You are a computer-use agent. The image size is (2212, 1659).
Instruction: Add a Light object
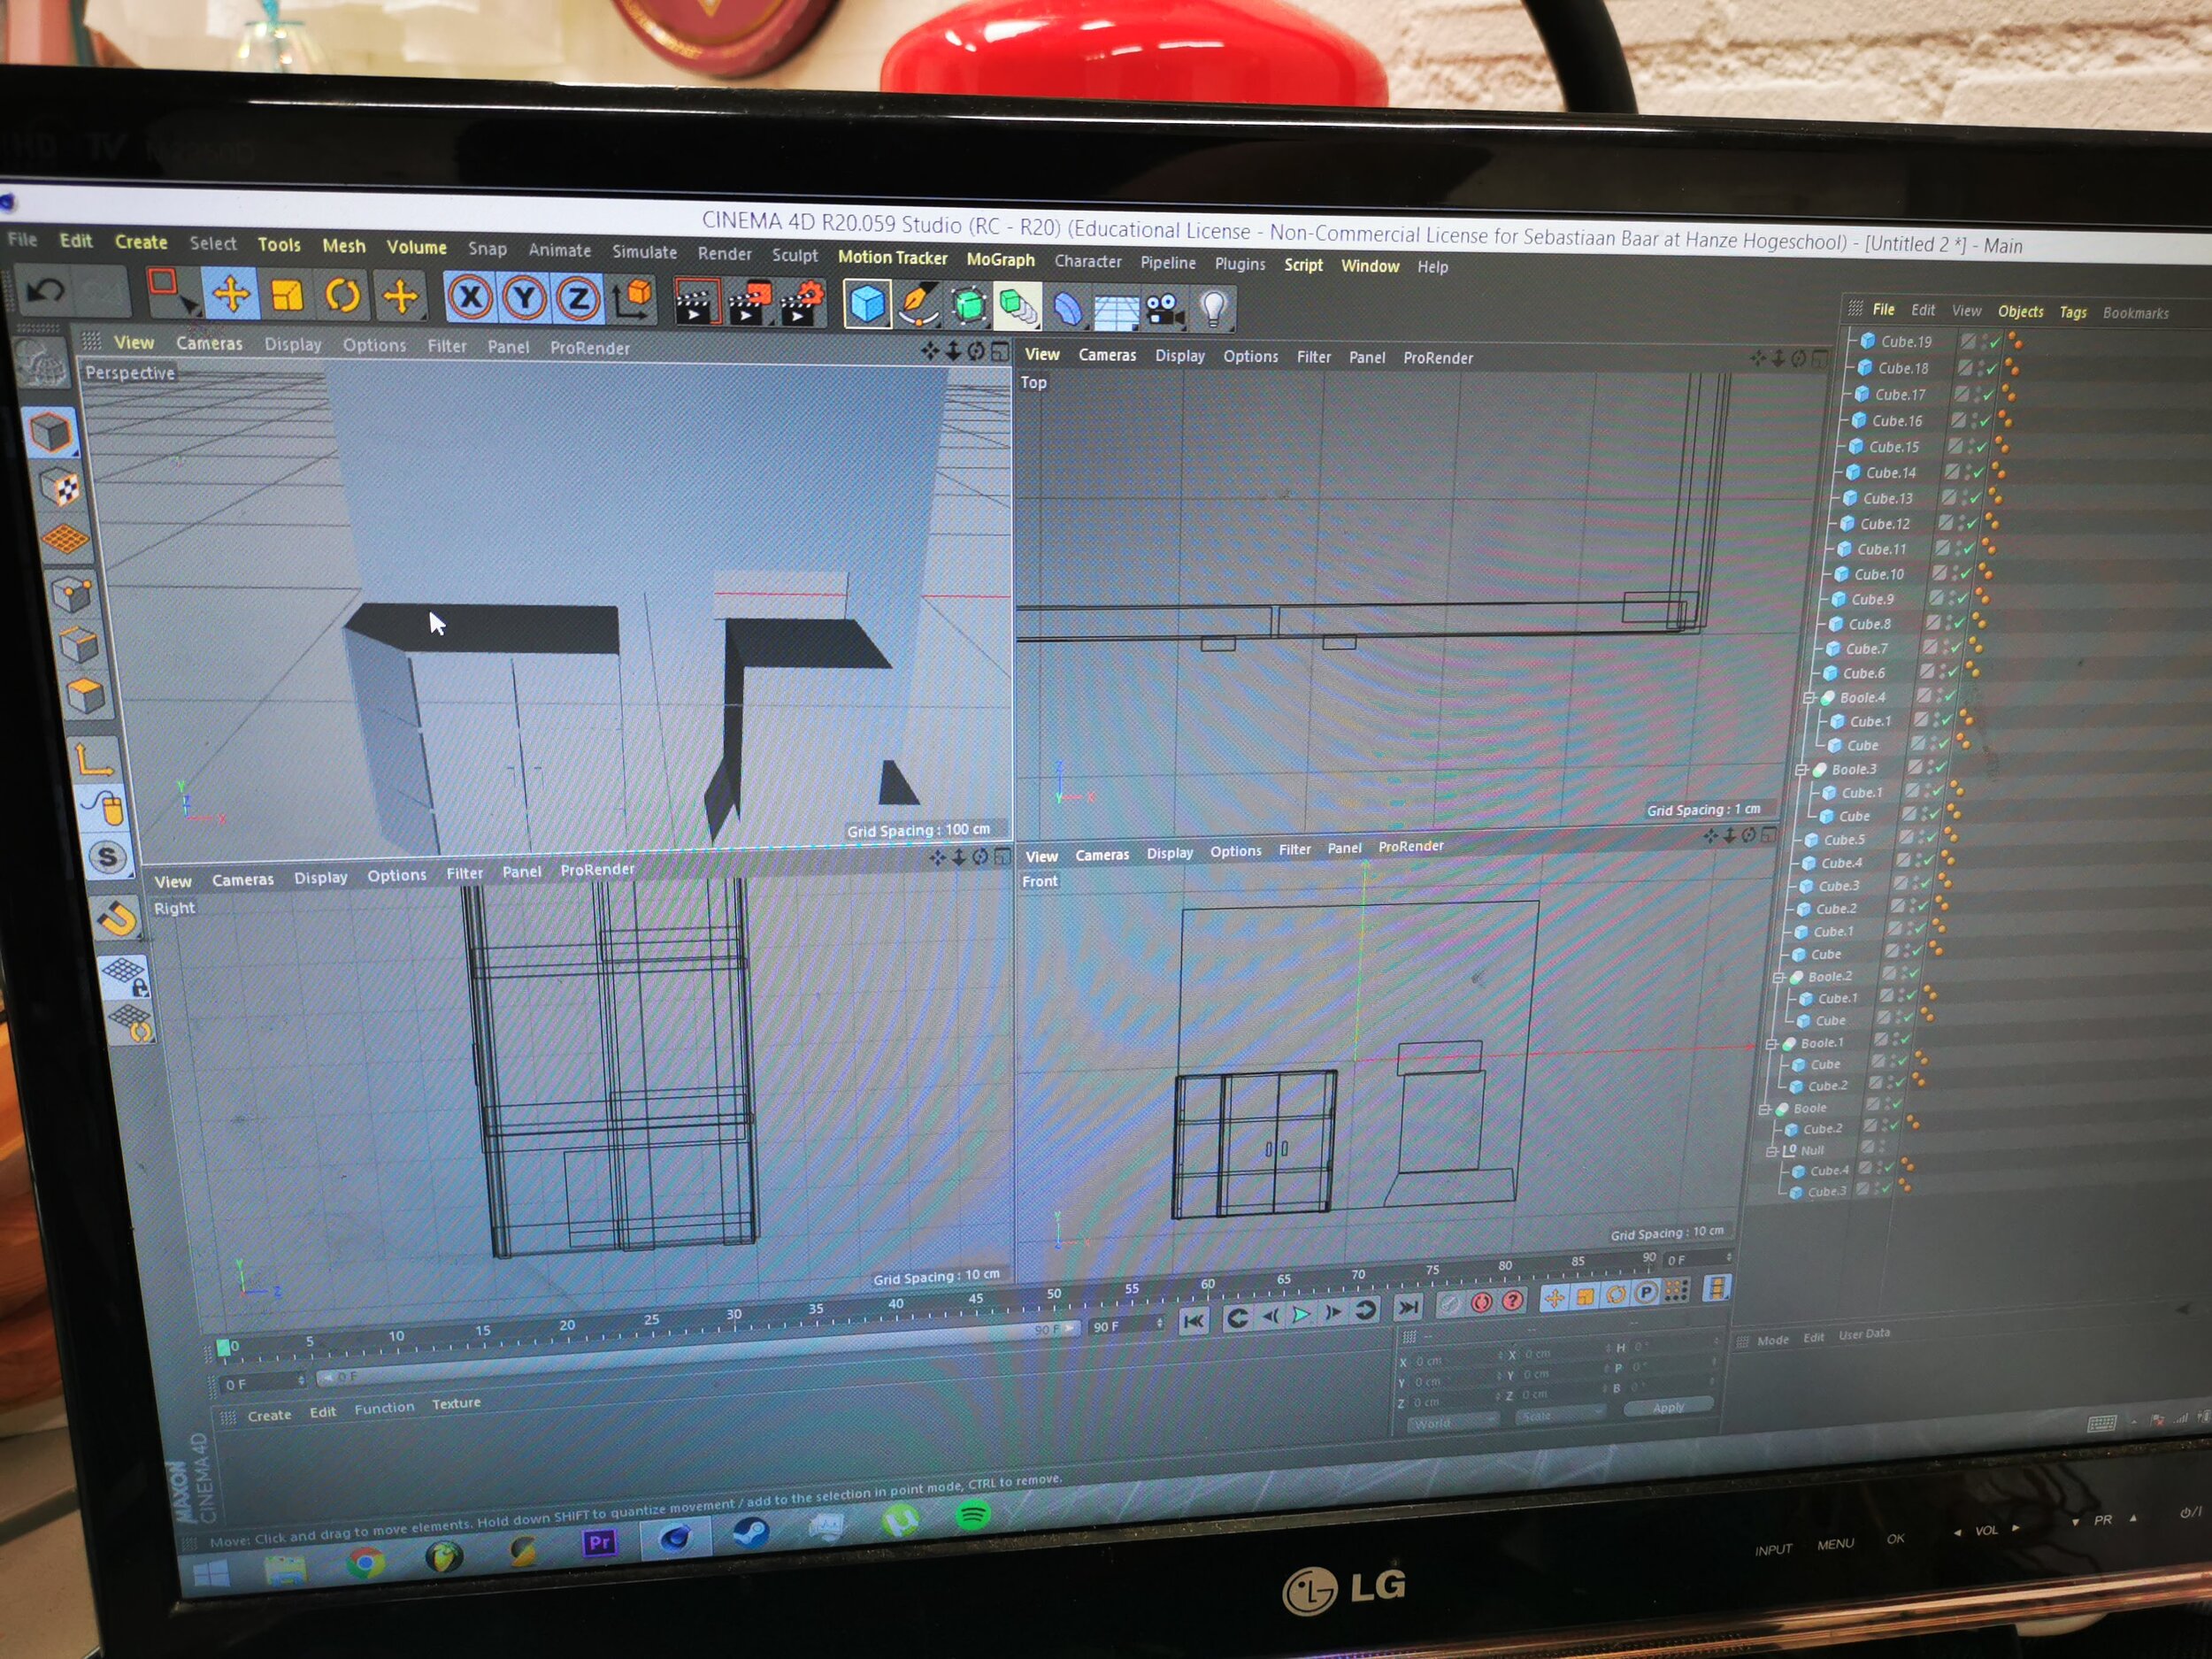pos(1213,309)
